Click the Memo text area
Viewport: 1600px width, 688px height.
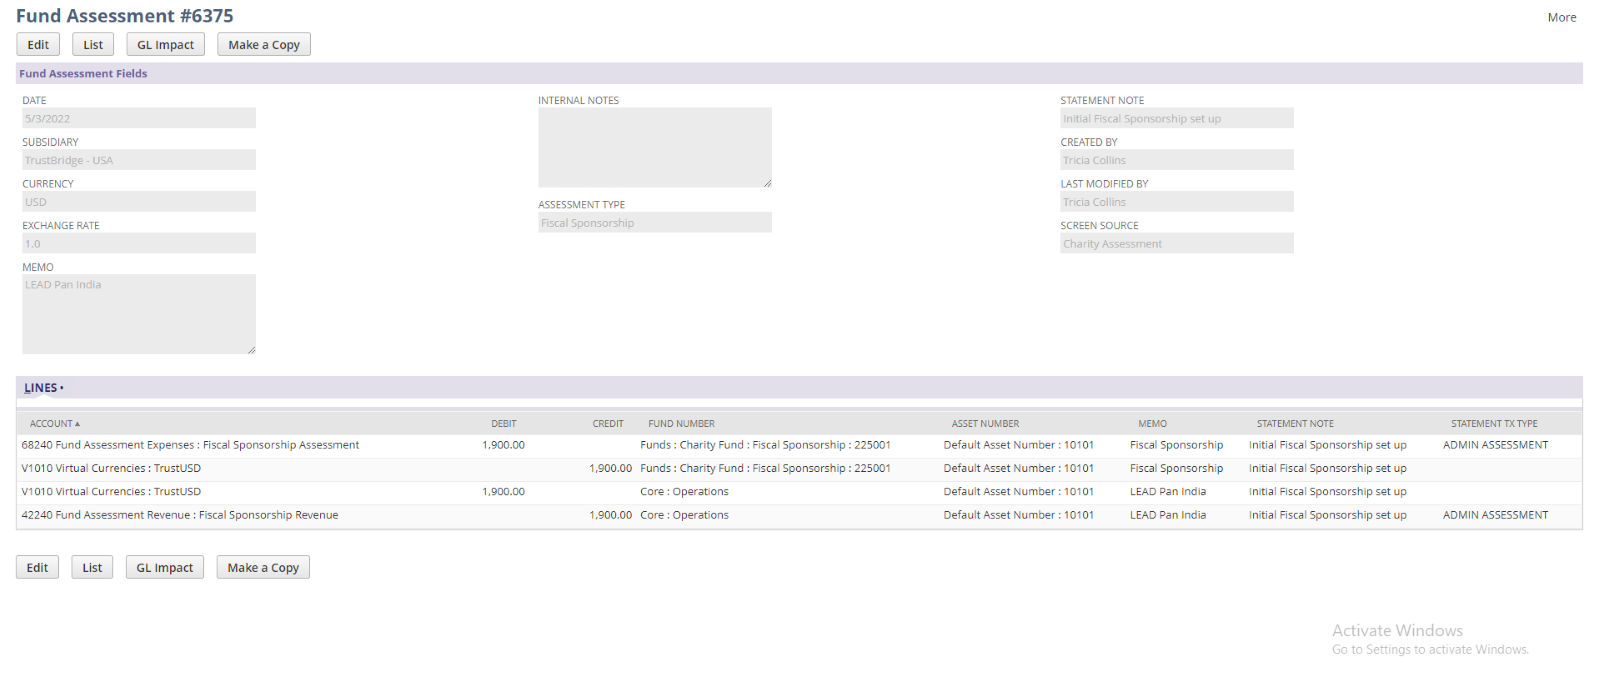(x=139, y=314)
